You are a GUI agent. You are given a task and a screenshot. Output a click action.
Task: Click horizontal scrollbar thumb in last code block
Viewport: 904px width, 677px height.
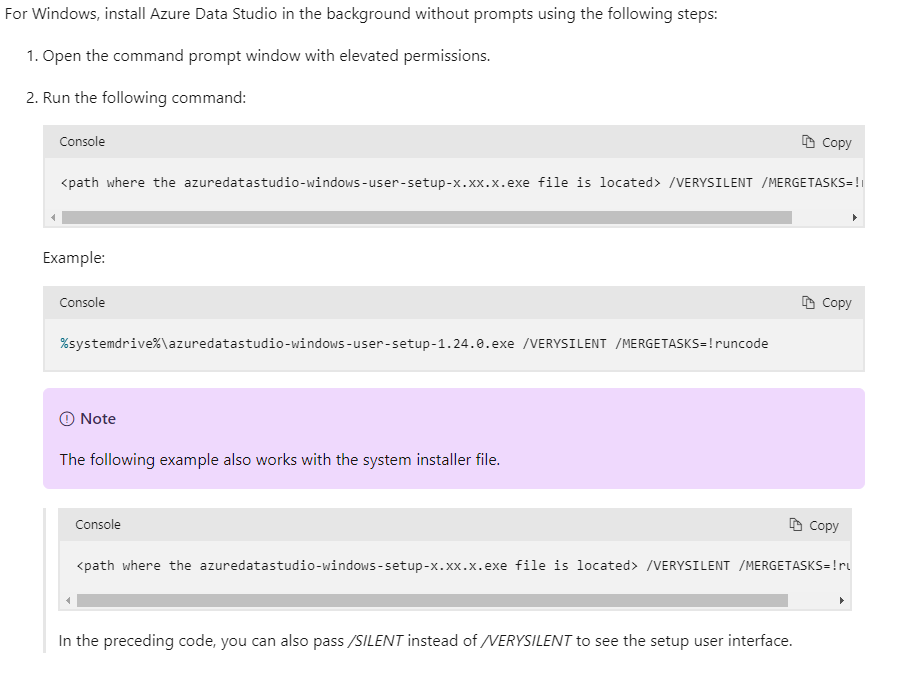[432, 601]
